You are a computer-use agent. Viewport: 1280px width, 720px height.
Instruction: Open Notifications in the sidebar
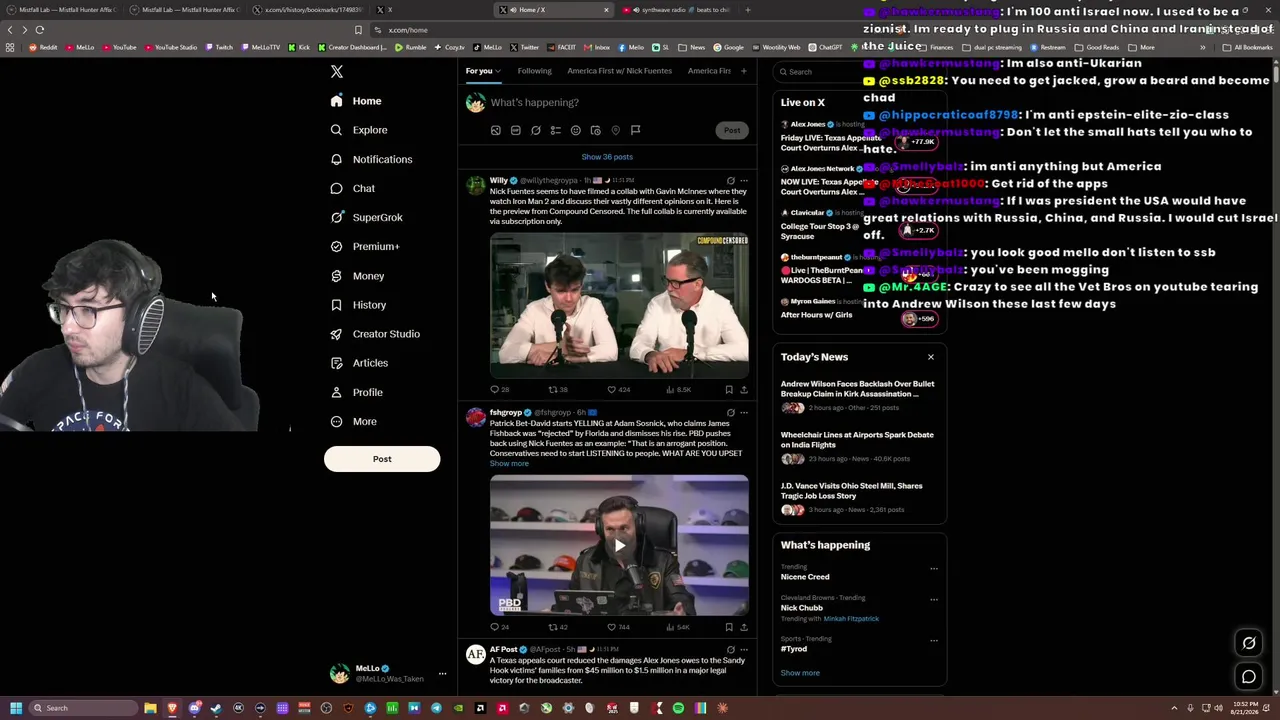pyautogui.click(x=371, y=159)
